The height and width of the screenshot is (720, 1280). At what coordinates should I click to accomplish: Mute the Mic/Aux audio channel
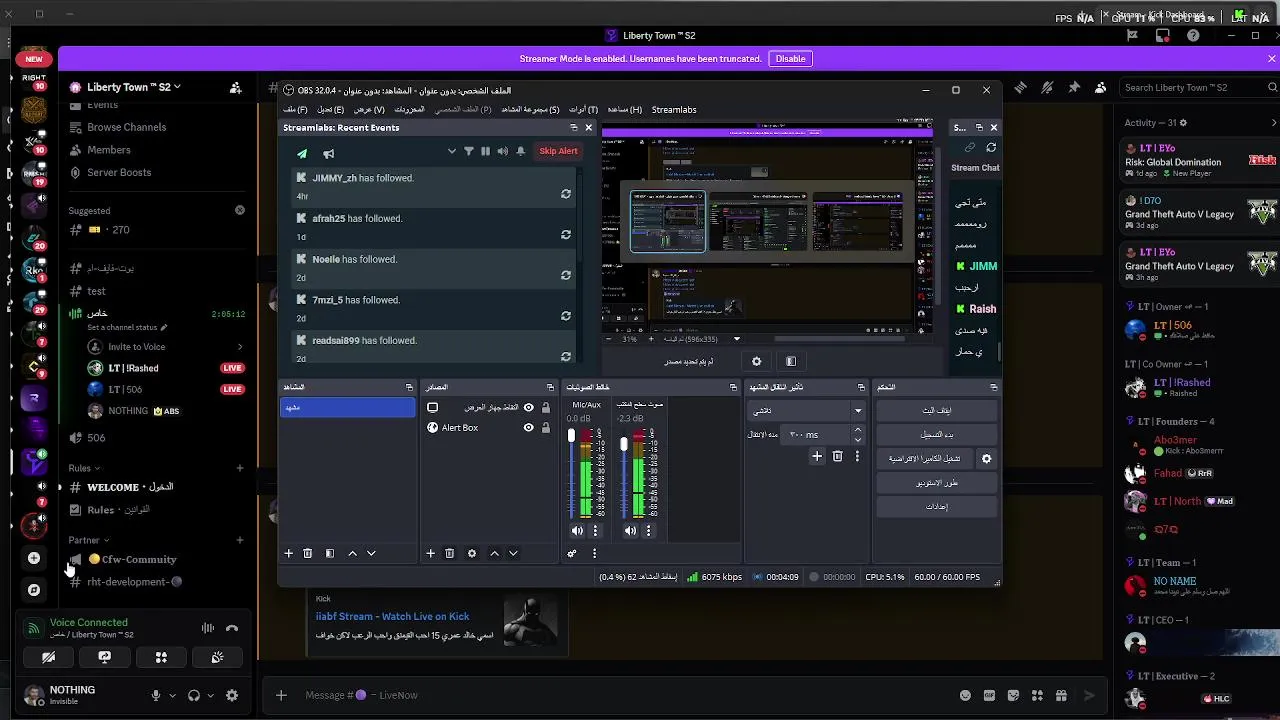click(577, 531)
